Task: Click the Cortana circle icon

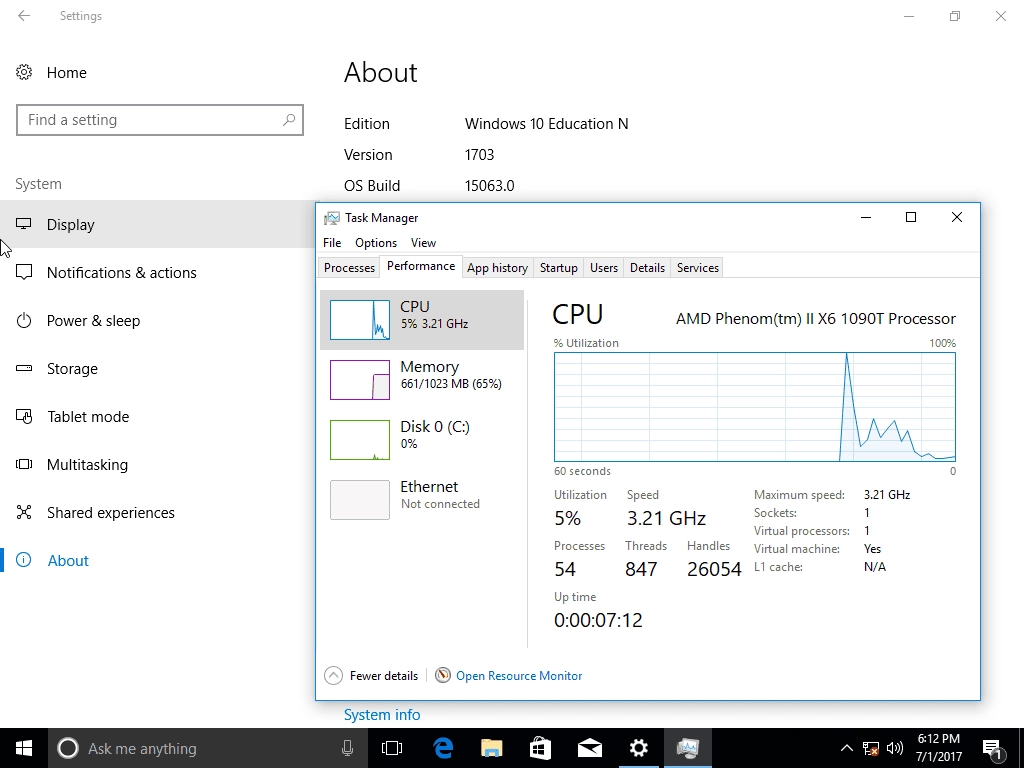Action: tap(68, 748)
